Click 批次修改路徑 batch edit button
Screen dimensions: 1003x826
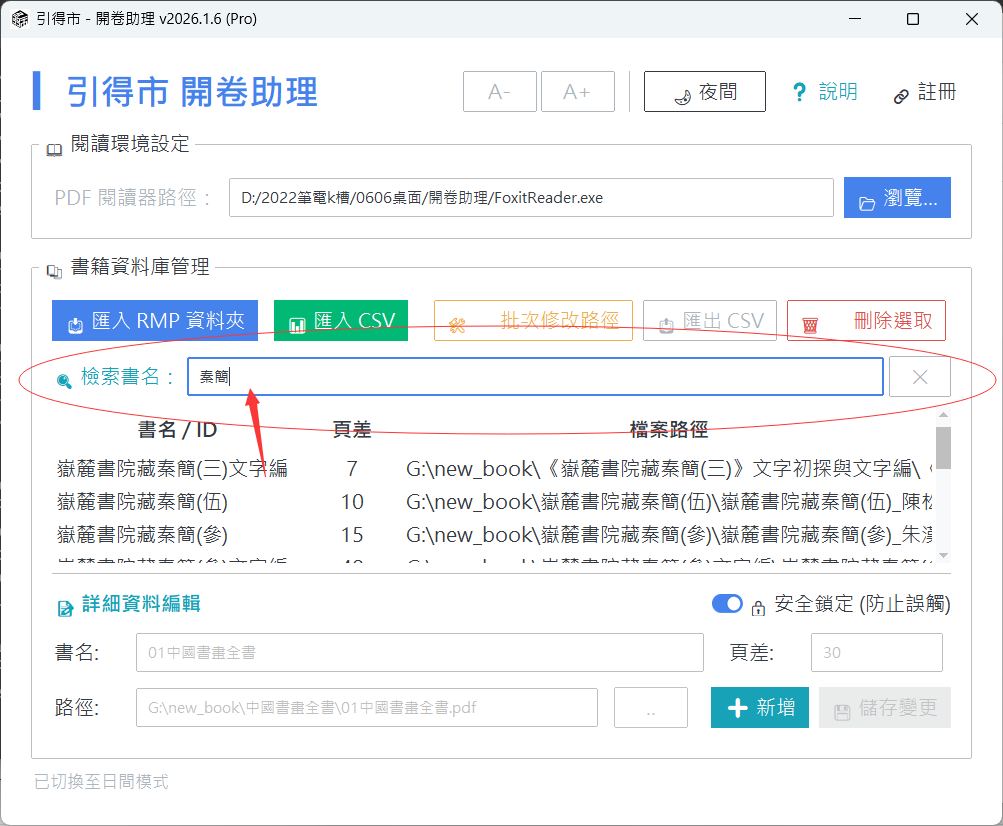[x=533, y=321]
